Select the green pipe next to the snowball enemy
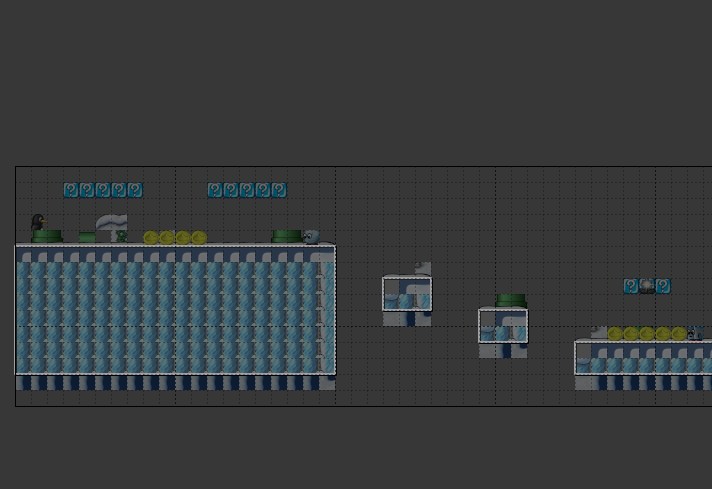Viewport: 712px width, 489px height. click(x=287, y=236)
